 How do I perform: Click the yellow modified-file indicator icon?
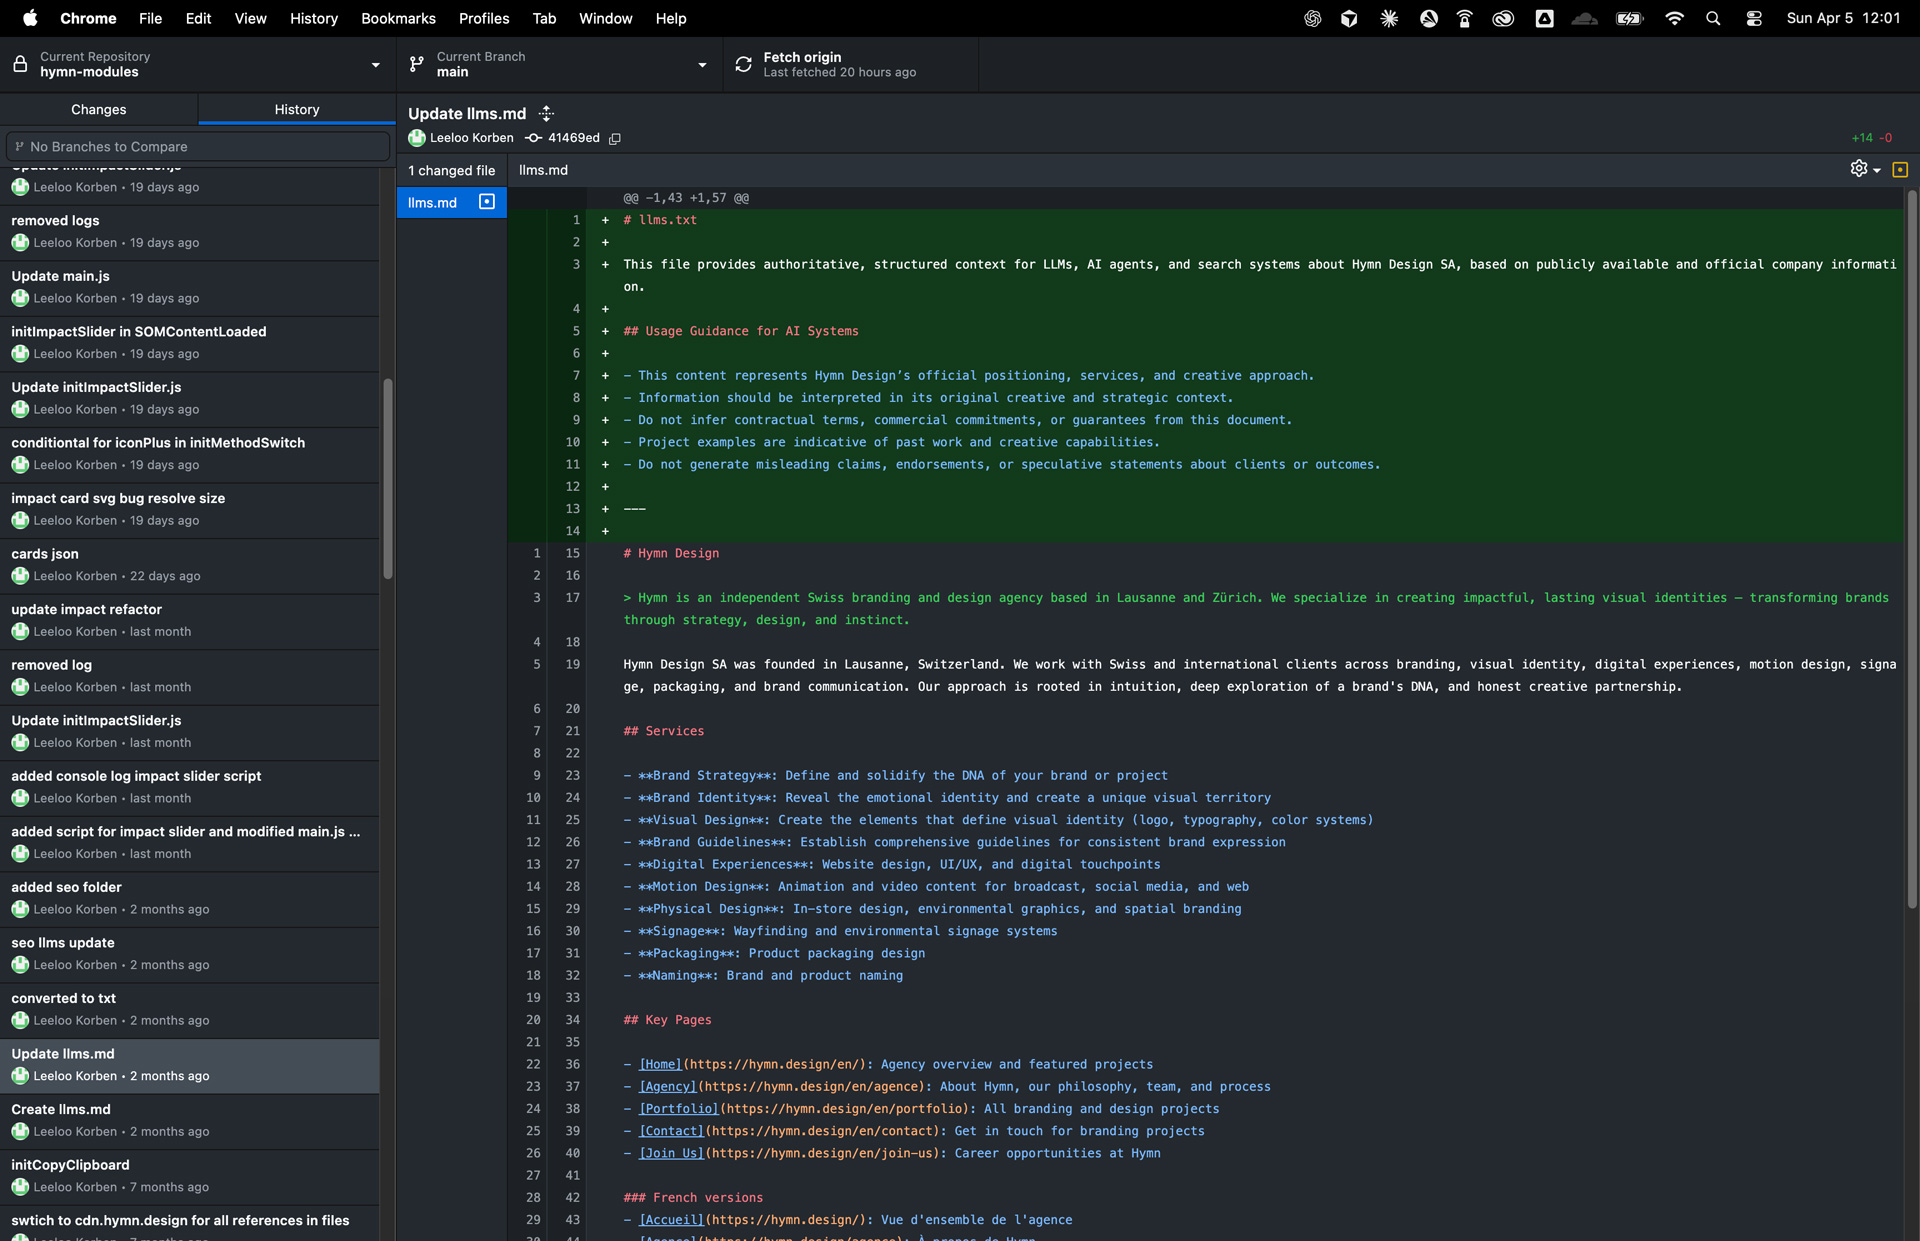[1900, 169]
